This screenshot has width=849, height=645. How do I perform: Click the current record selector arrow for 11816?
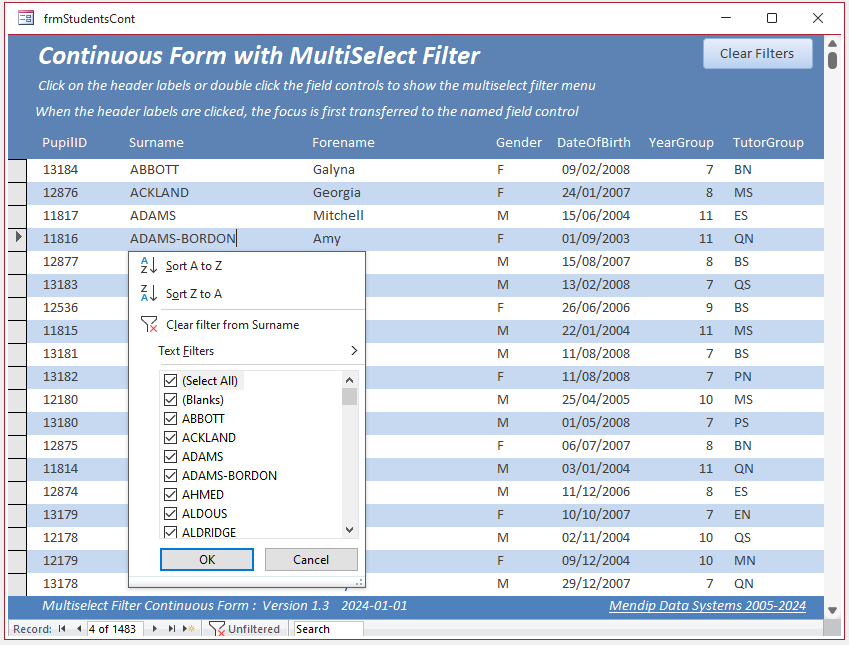[18, 237]
